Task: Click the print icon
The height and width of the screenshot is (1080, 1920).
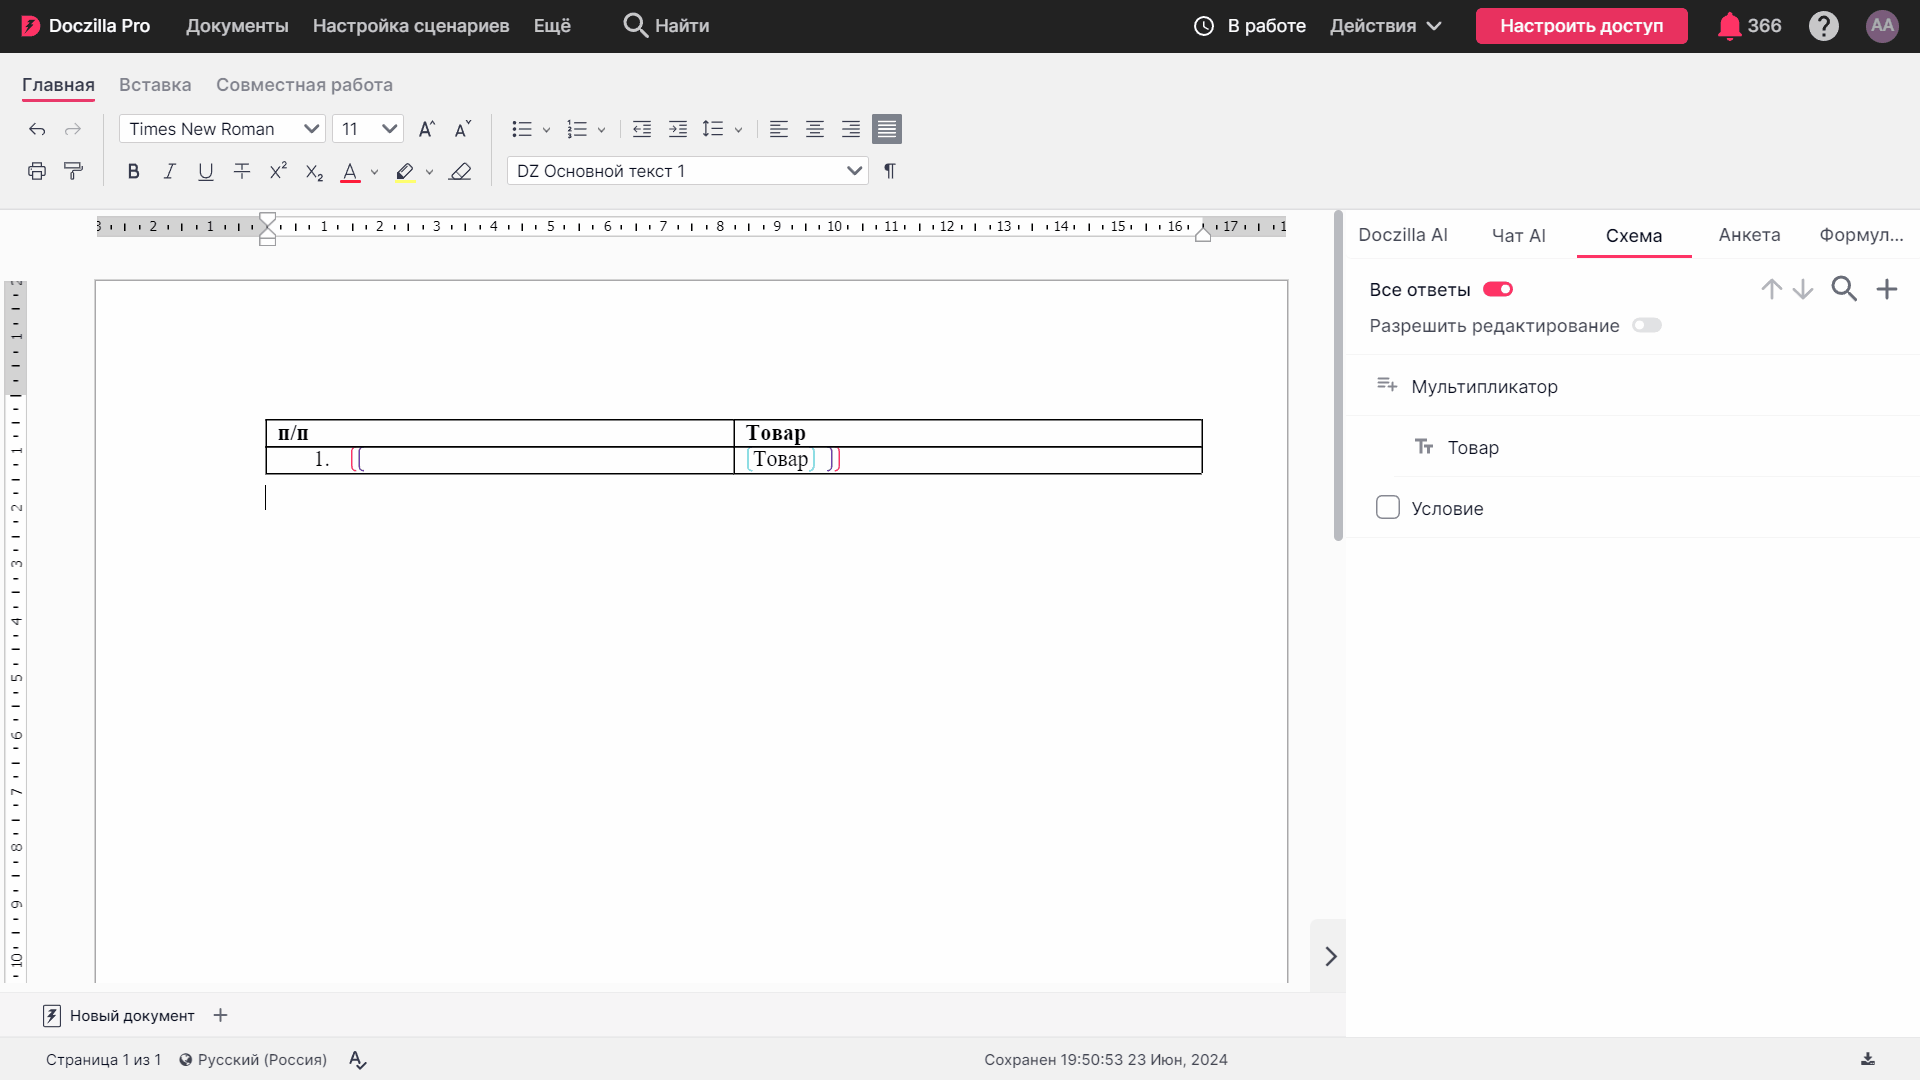Action: (37, 171)
